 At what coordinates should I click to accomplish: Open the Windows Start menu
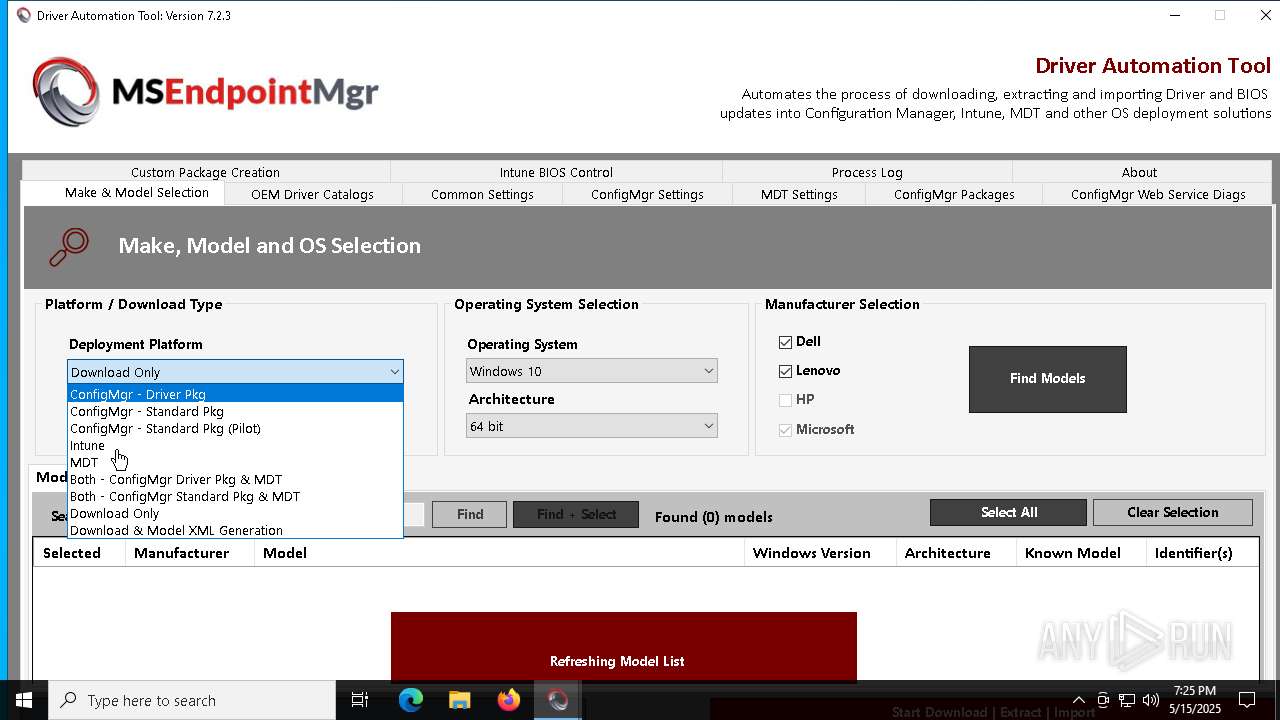[24, 700]
